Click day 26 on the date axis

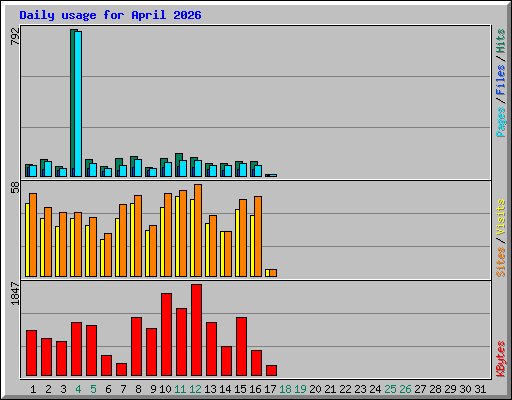click(x=405, y=389)
